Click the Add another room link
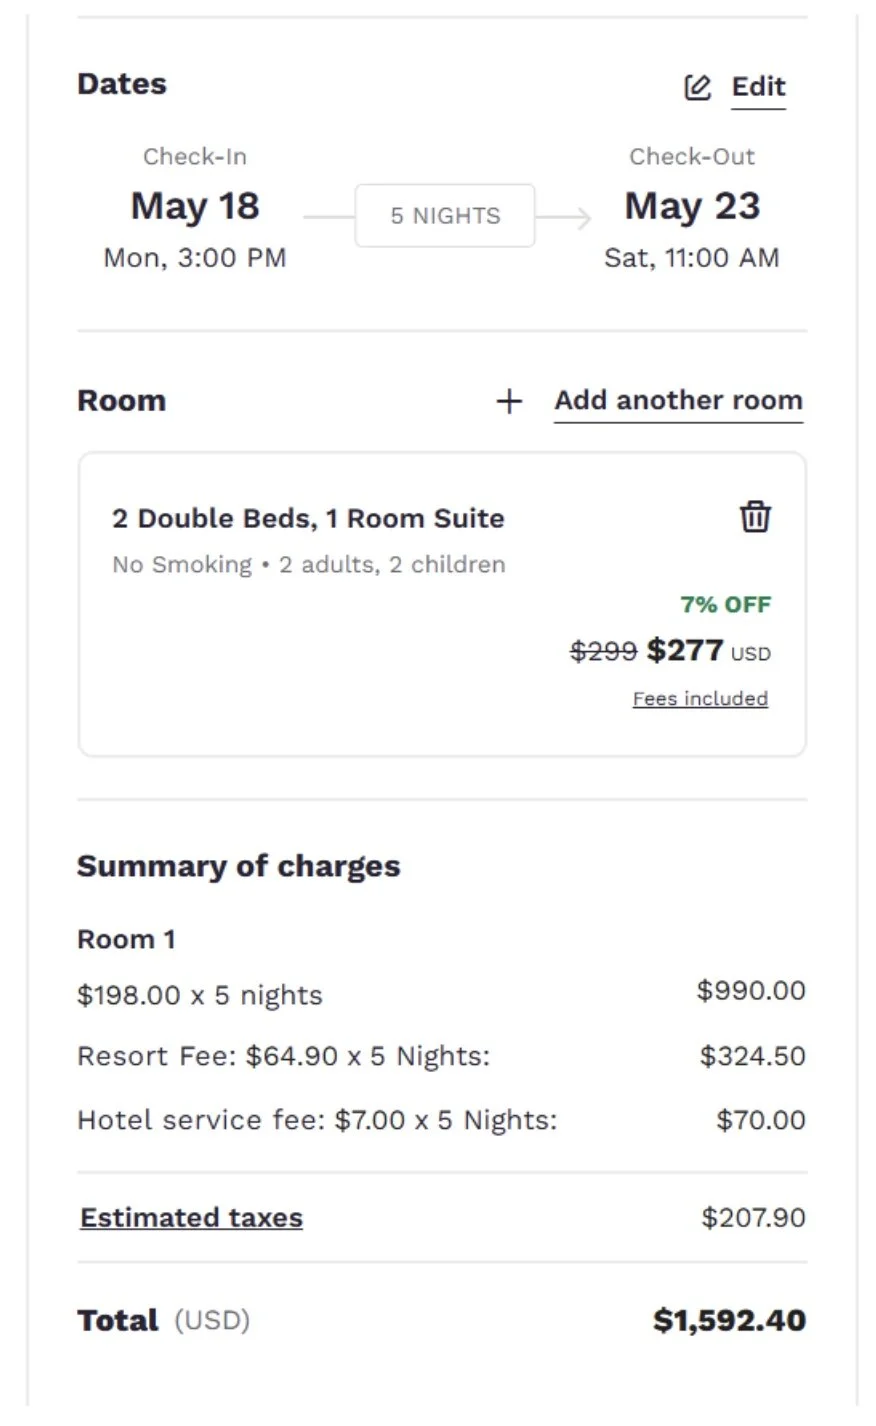The height and width of the screenshot is (1426, 876). 678,400
